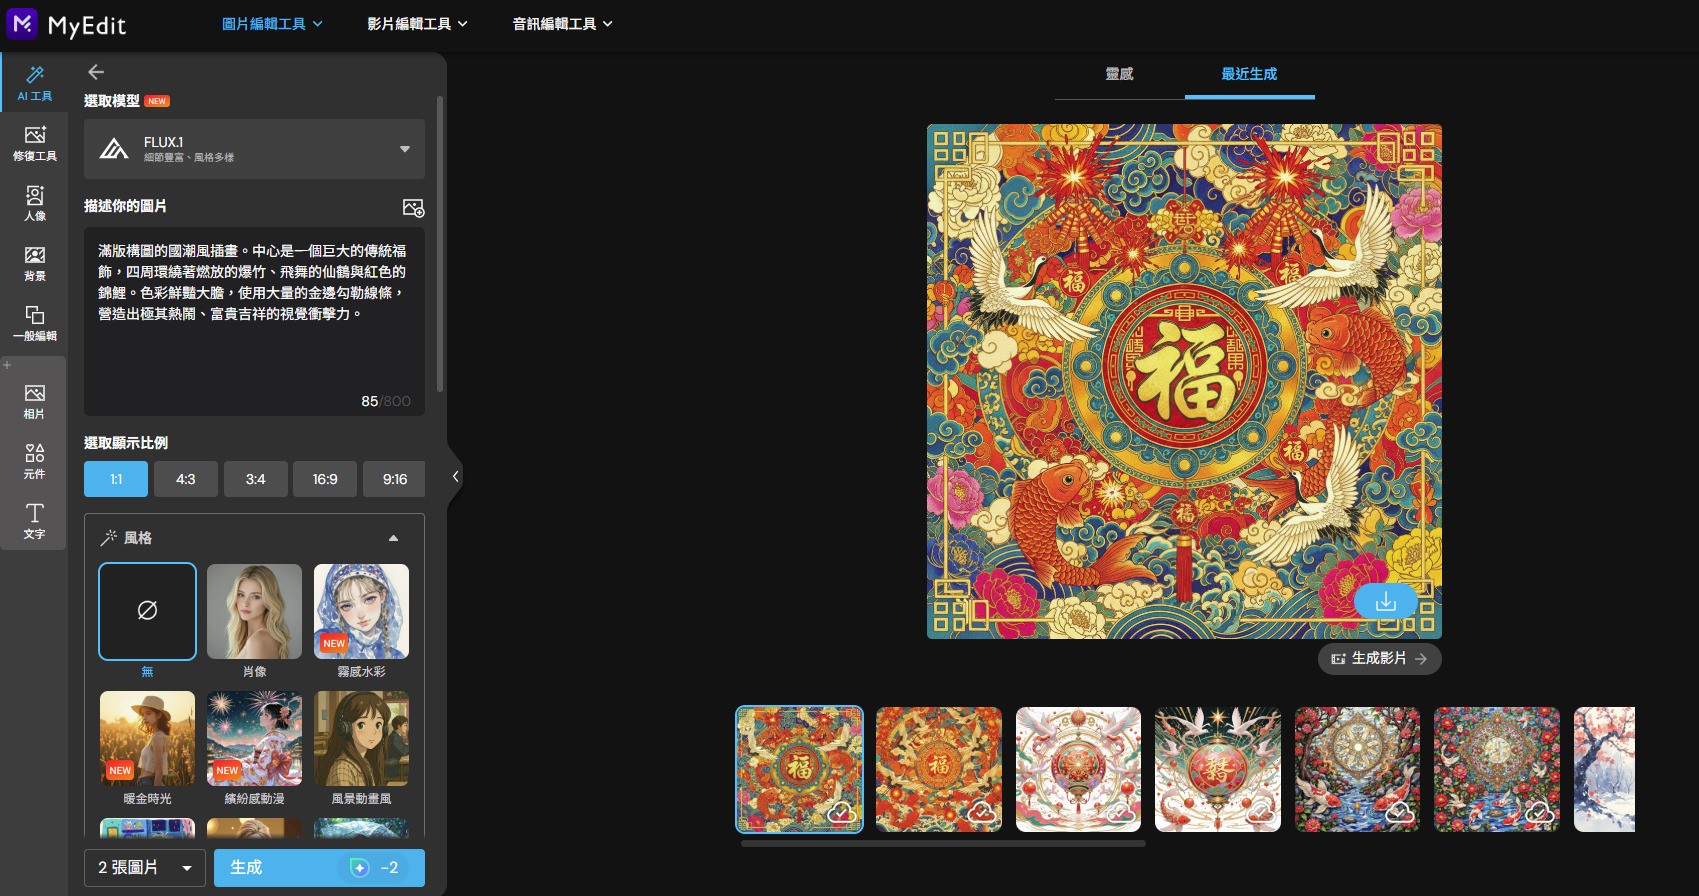Click the cloud icon on fifth thumbnail
Screen dimensions: 1699x896
(1399, 813)
